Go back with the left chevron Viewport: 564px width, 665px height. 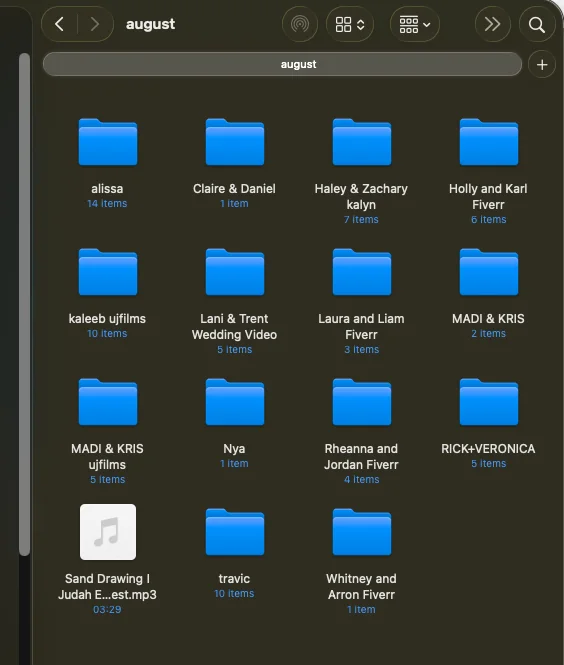(x=59, y=24)
